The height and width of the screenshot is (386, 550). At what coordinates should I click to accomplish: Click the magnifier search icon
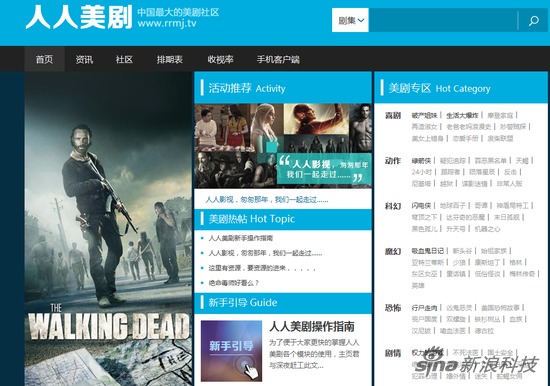click(534, 20)
